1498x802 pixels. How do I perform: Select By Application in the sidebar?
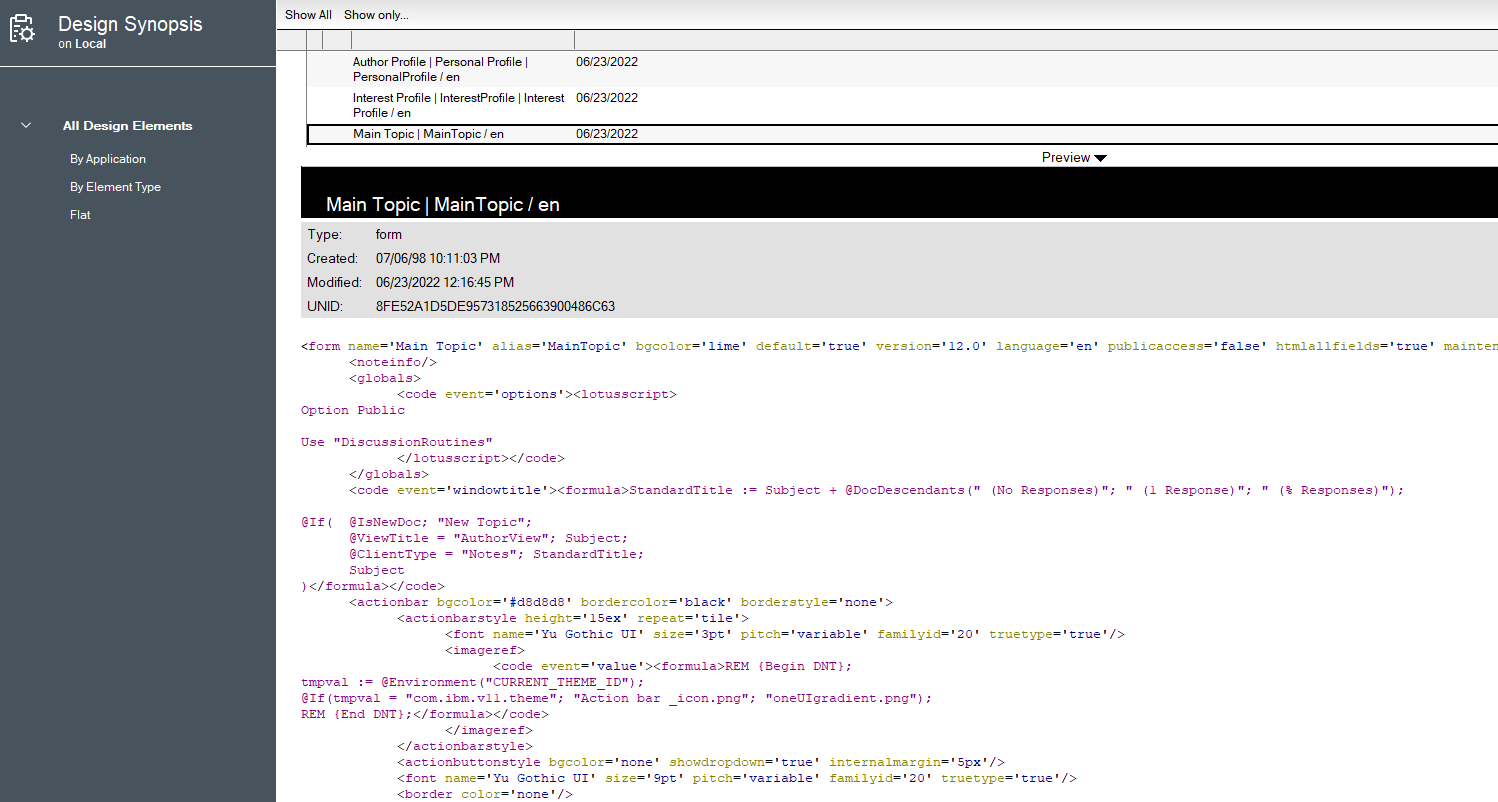point(107,158)
